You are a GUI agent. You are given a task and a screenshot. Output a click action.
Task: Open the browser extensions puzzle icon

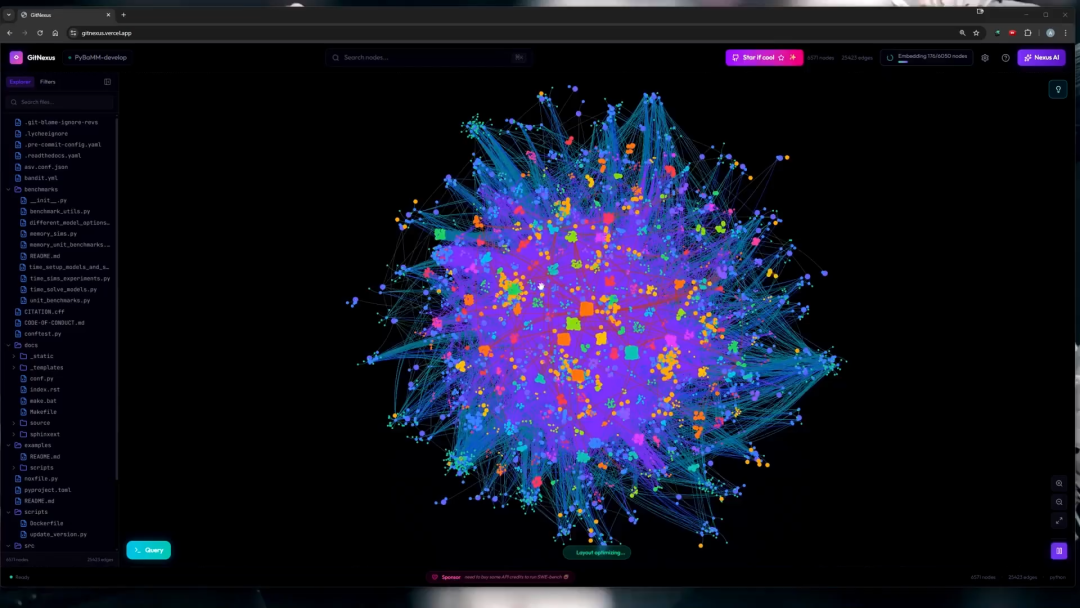(1028, 33)
